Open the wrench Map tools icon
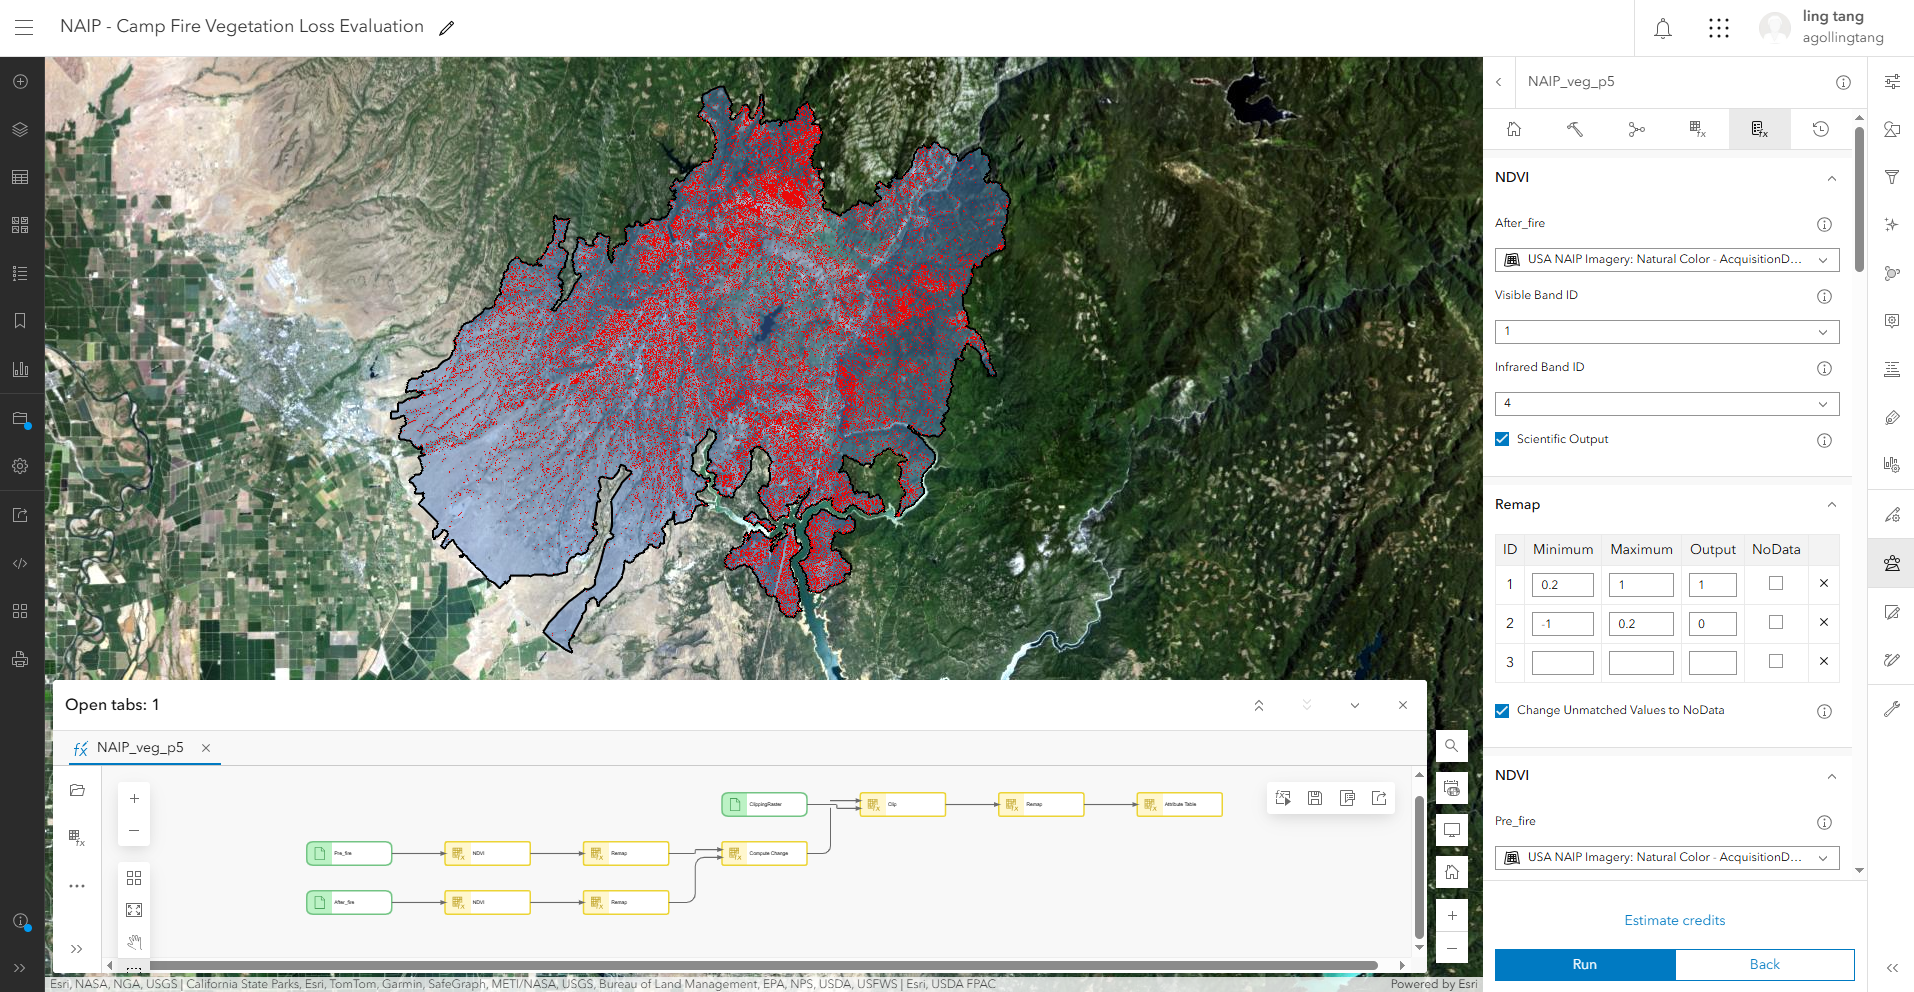Screen dimensions: 1914x992 [1892, 709]
